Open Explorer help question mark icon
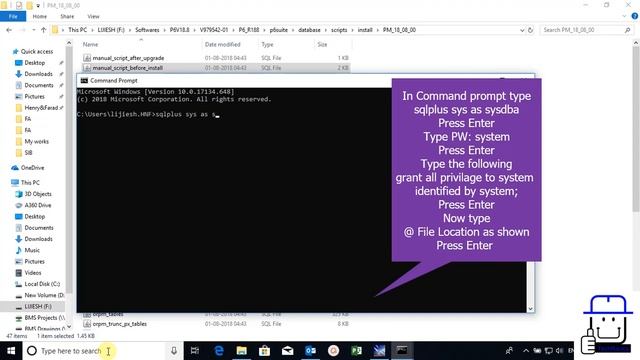Screen dimensions: 640x360 634,16
